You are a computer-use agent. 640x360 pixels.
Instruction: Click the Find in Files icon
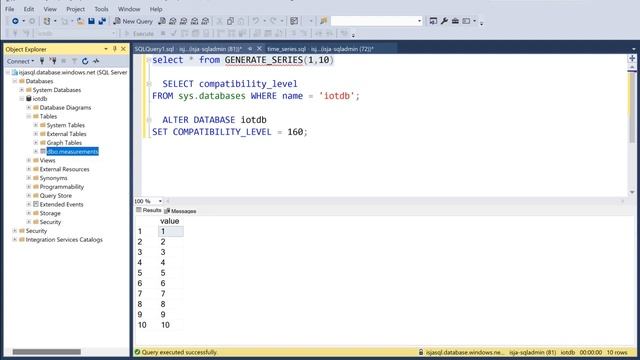pyautogui.click(x=324, y=21)
